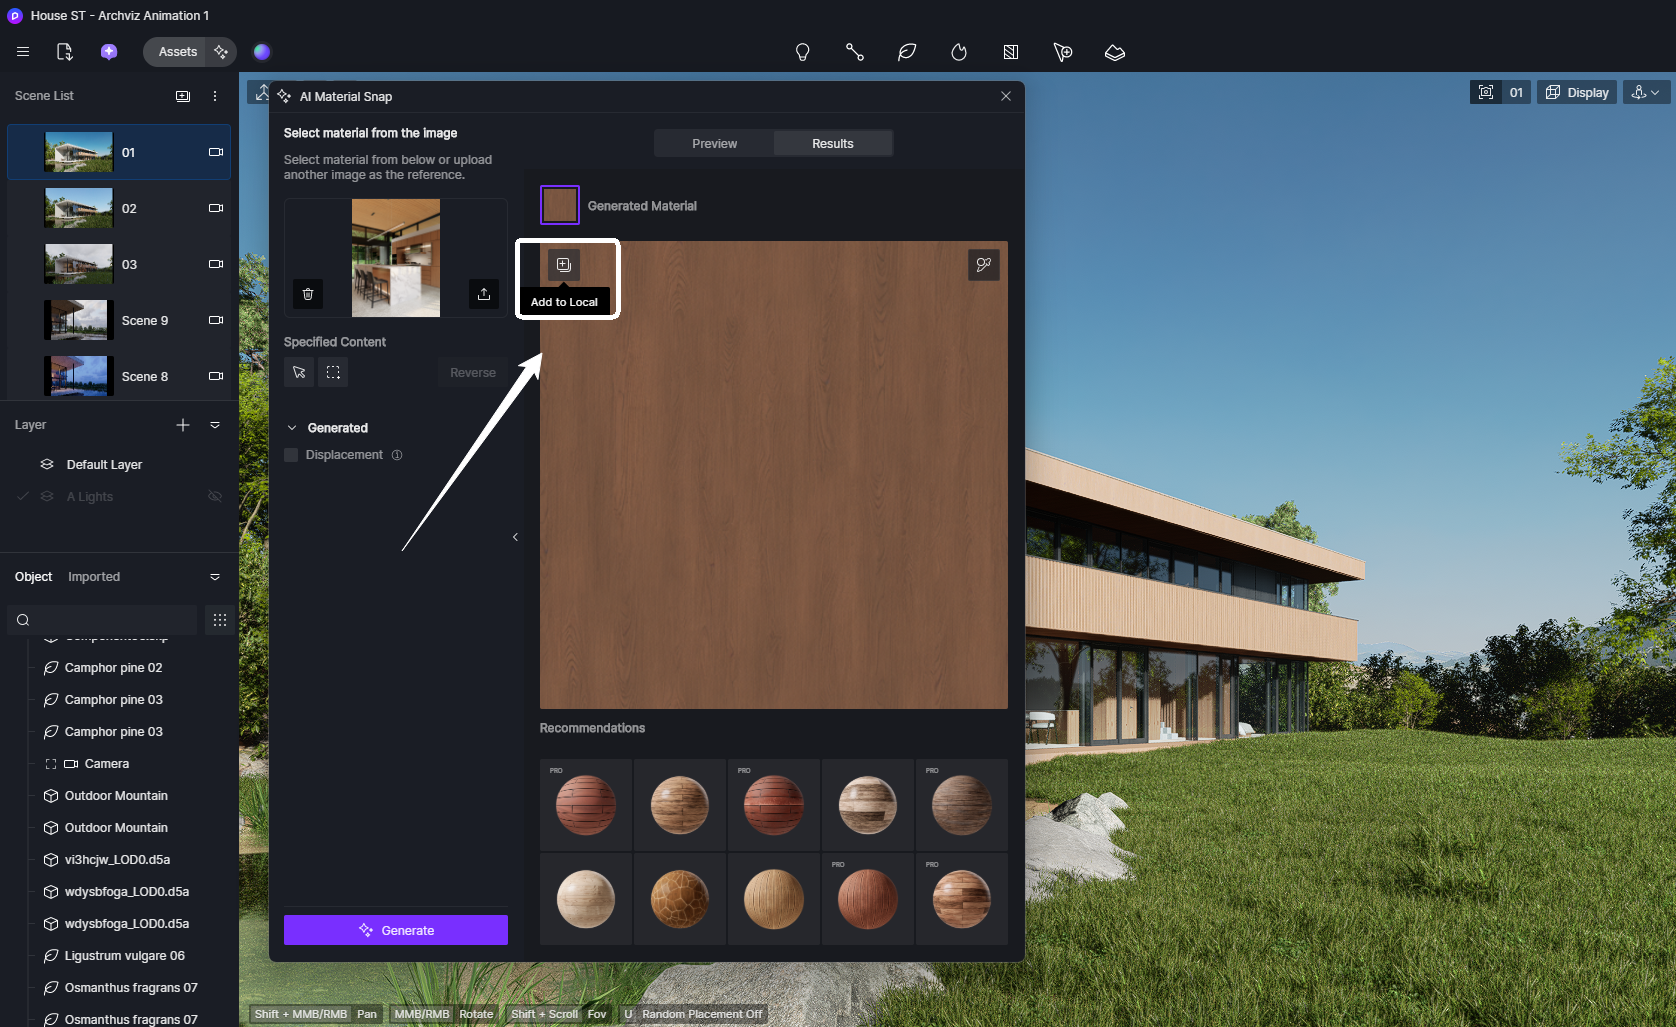This screenshot has width=1676, height=1027.
Task: Click the AI sparkle icon beside Assets
Action: pos(221,52)
